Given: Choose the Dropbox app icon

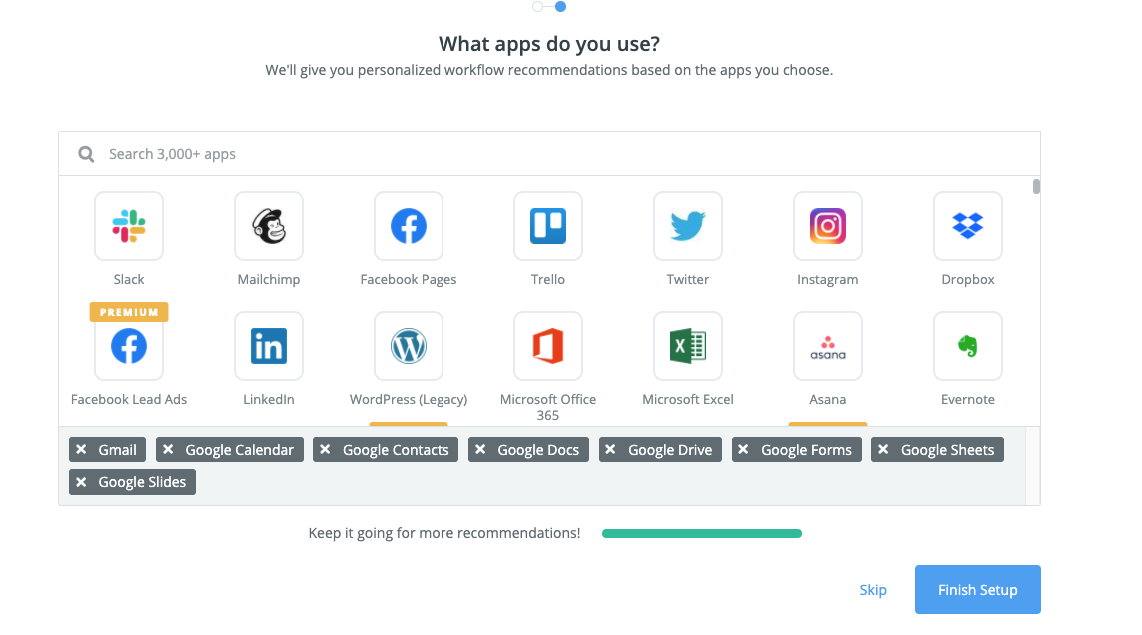Looking at the screenshot, I should [967, 226].
